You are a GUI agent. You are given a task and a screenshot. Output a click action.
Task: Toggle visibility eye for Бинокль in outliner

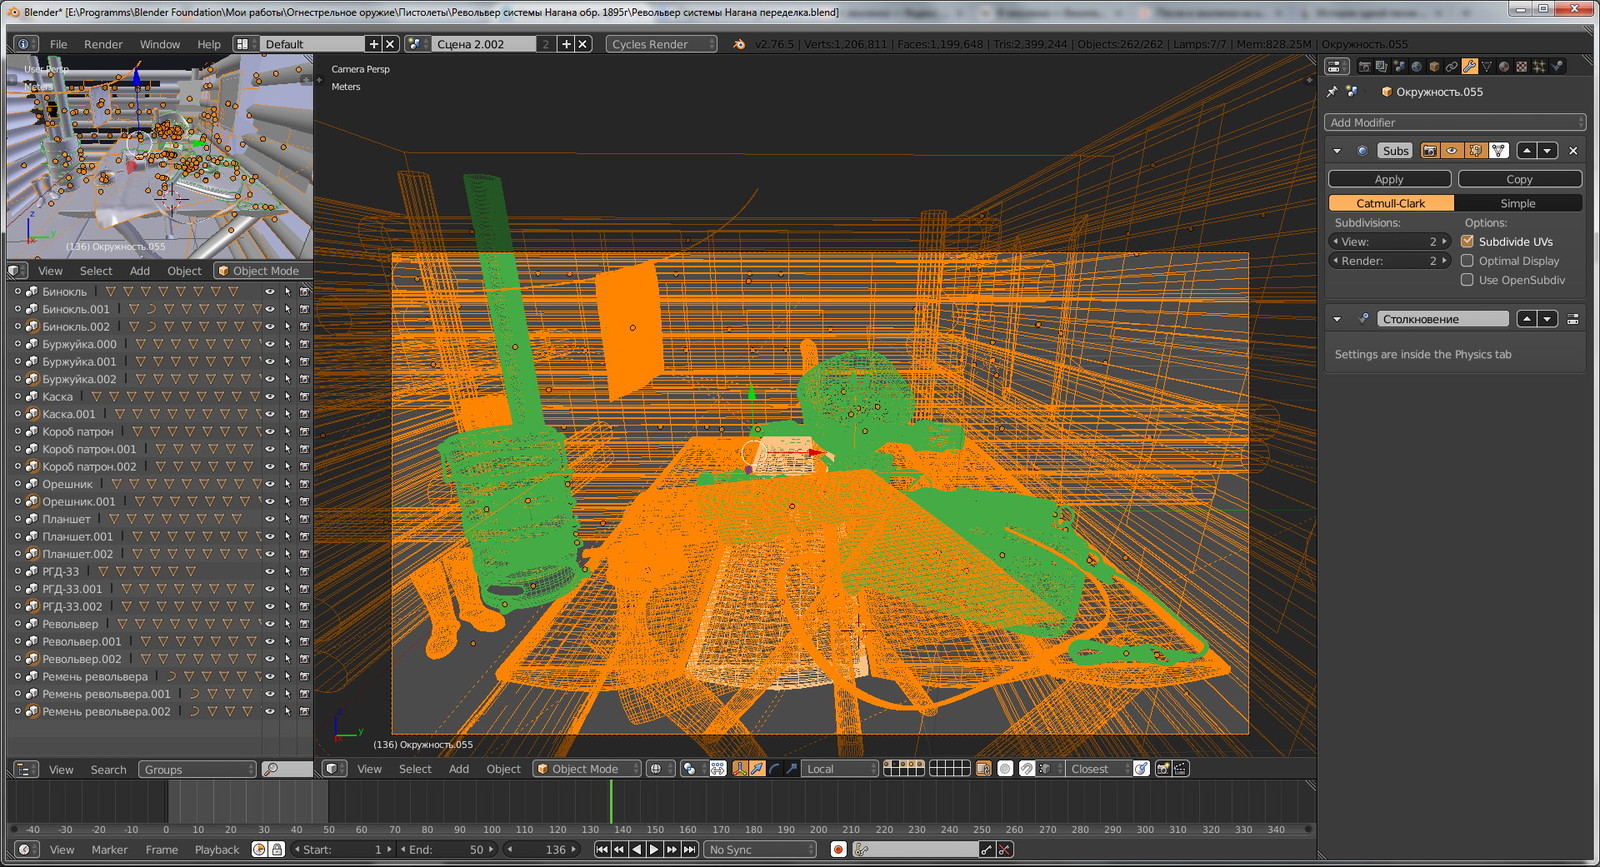point(269,292)
